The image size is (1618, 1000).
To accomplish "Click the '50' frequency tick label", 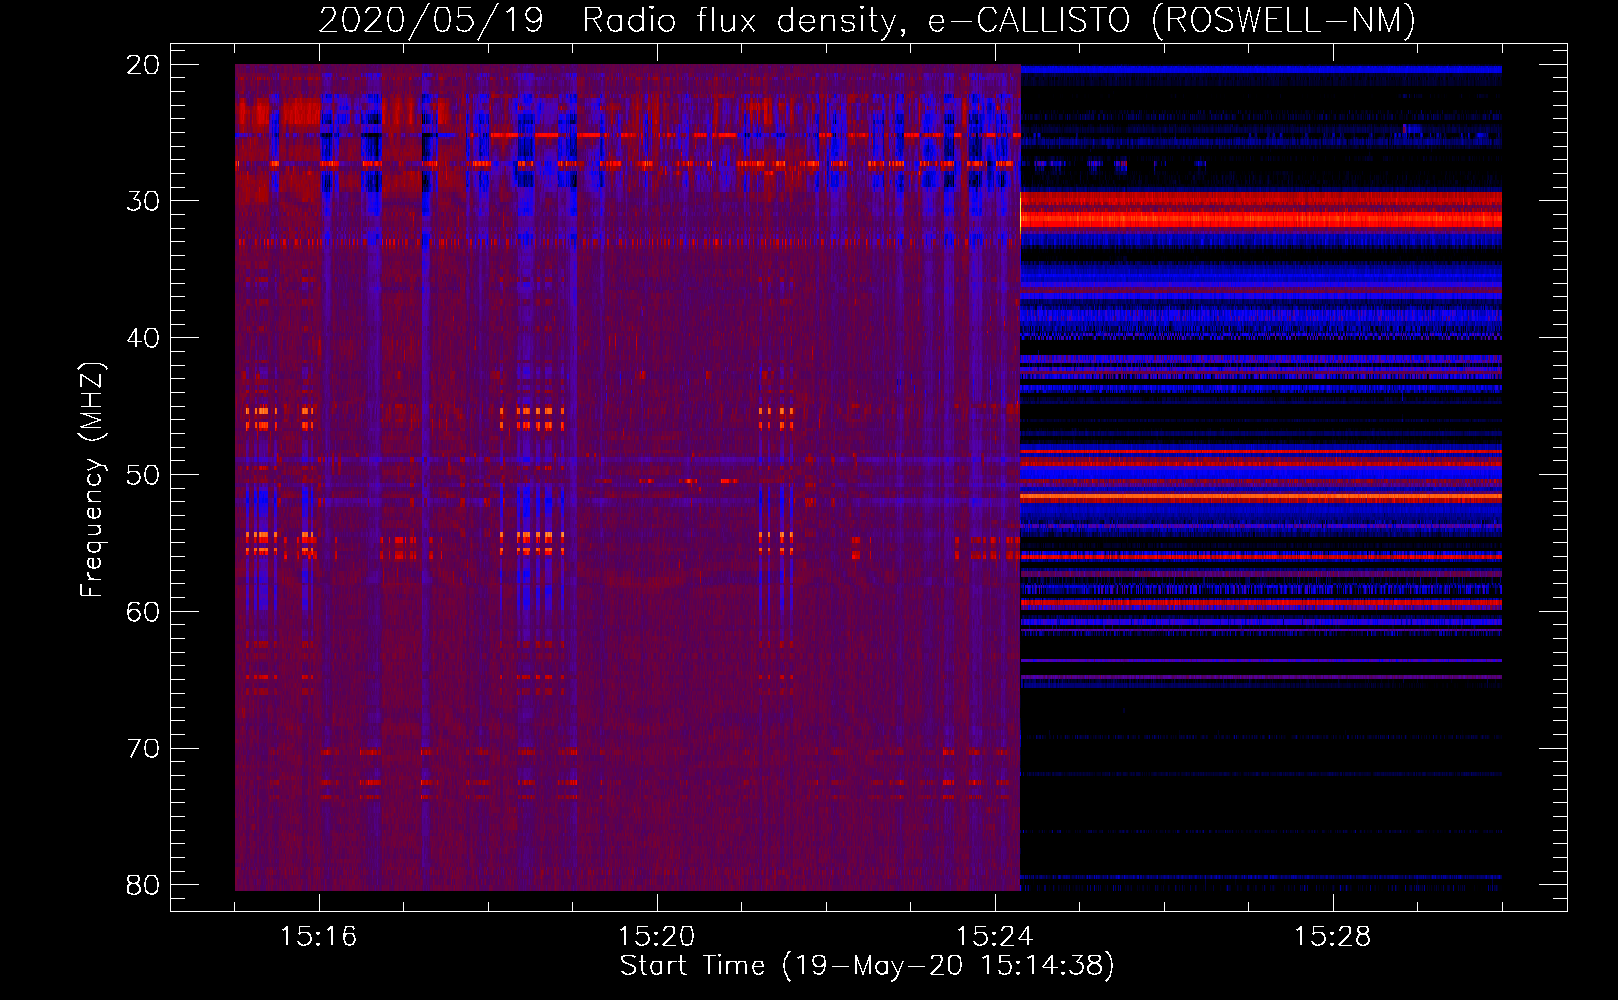I will (x=143, y=475).
